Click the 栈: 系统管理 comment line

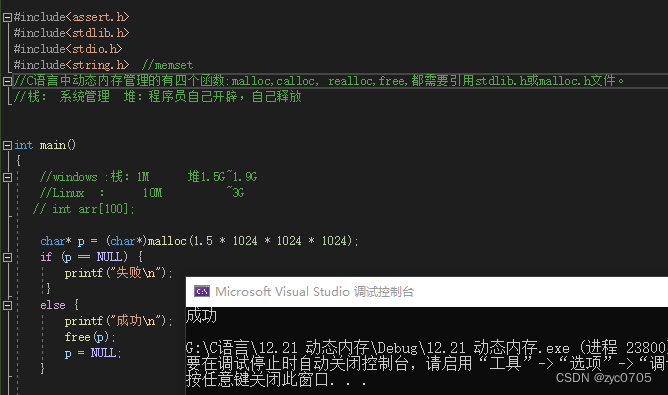pyautogui.click(x=158, y=97)
